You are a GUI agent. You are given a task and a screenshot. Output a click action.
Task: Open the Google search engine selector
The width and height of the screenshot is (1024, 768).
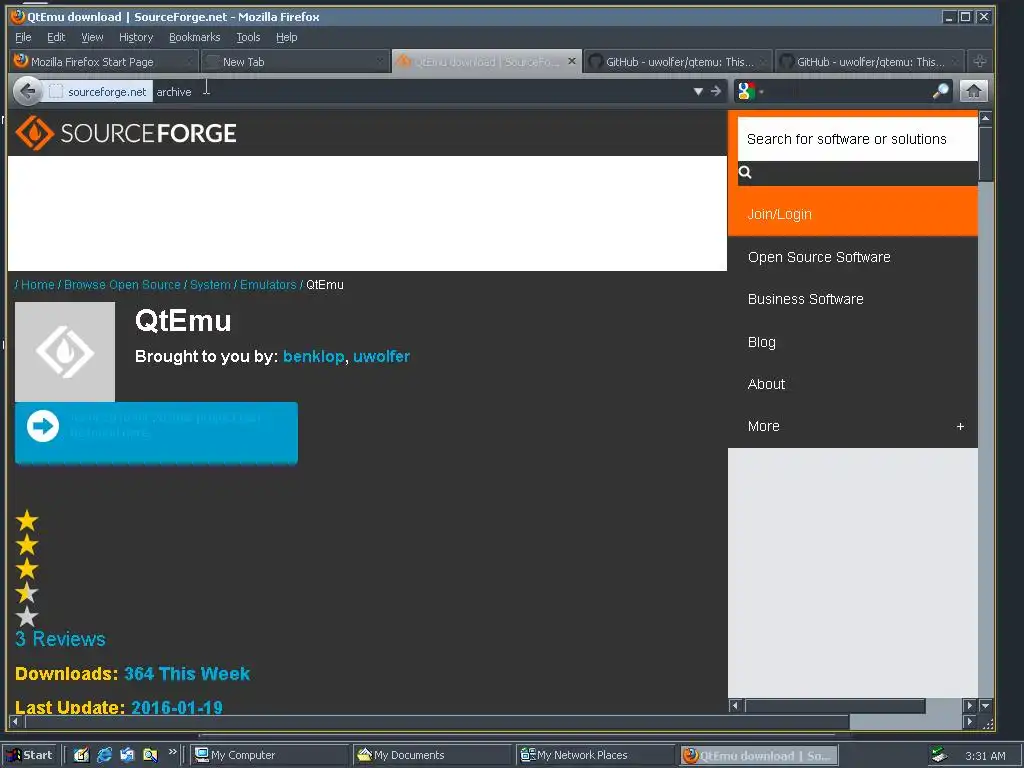tap(750, 91)
